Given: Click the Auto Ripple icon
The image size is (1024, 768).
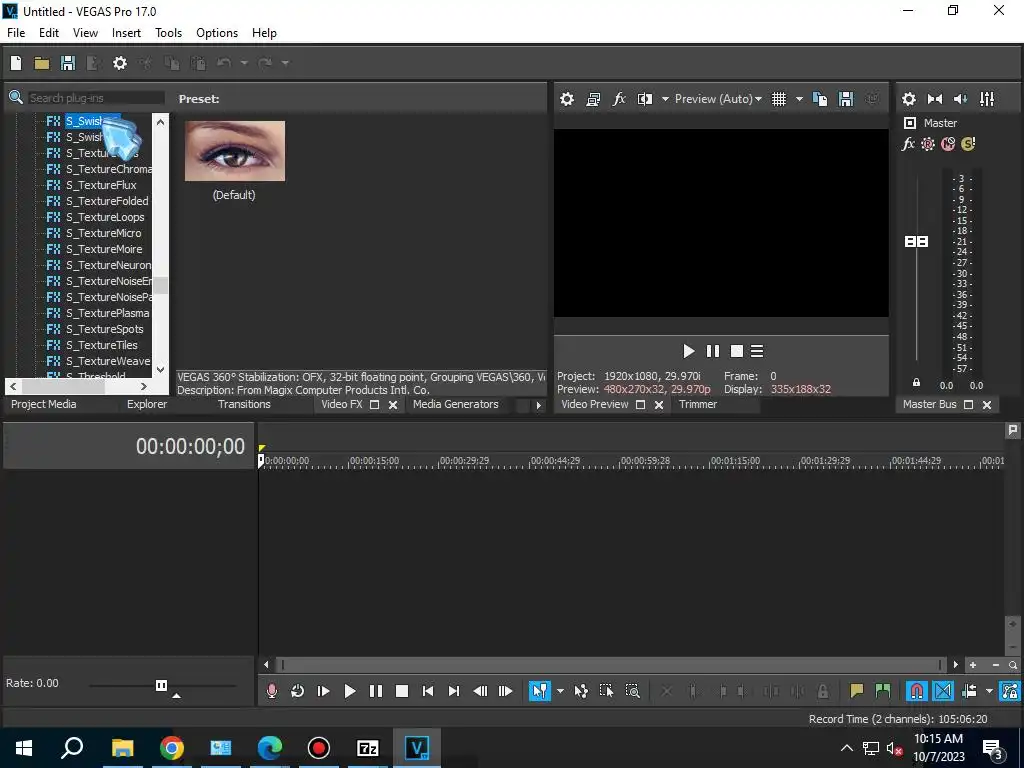Looking at the screenshot, I should pyautogui.click(x=969, y=691).
